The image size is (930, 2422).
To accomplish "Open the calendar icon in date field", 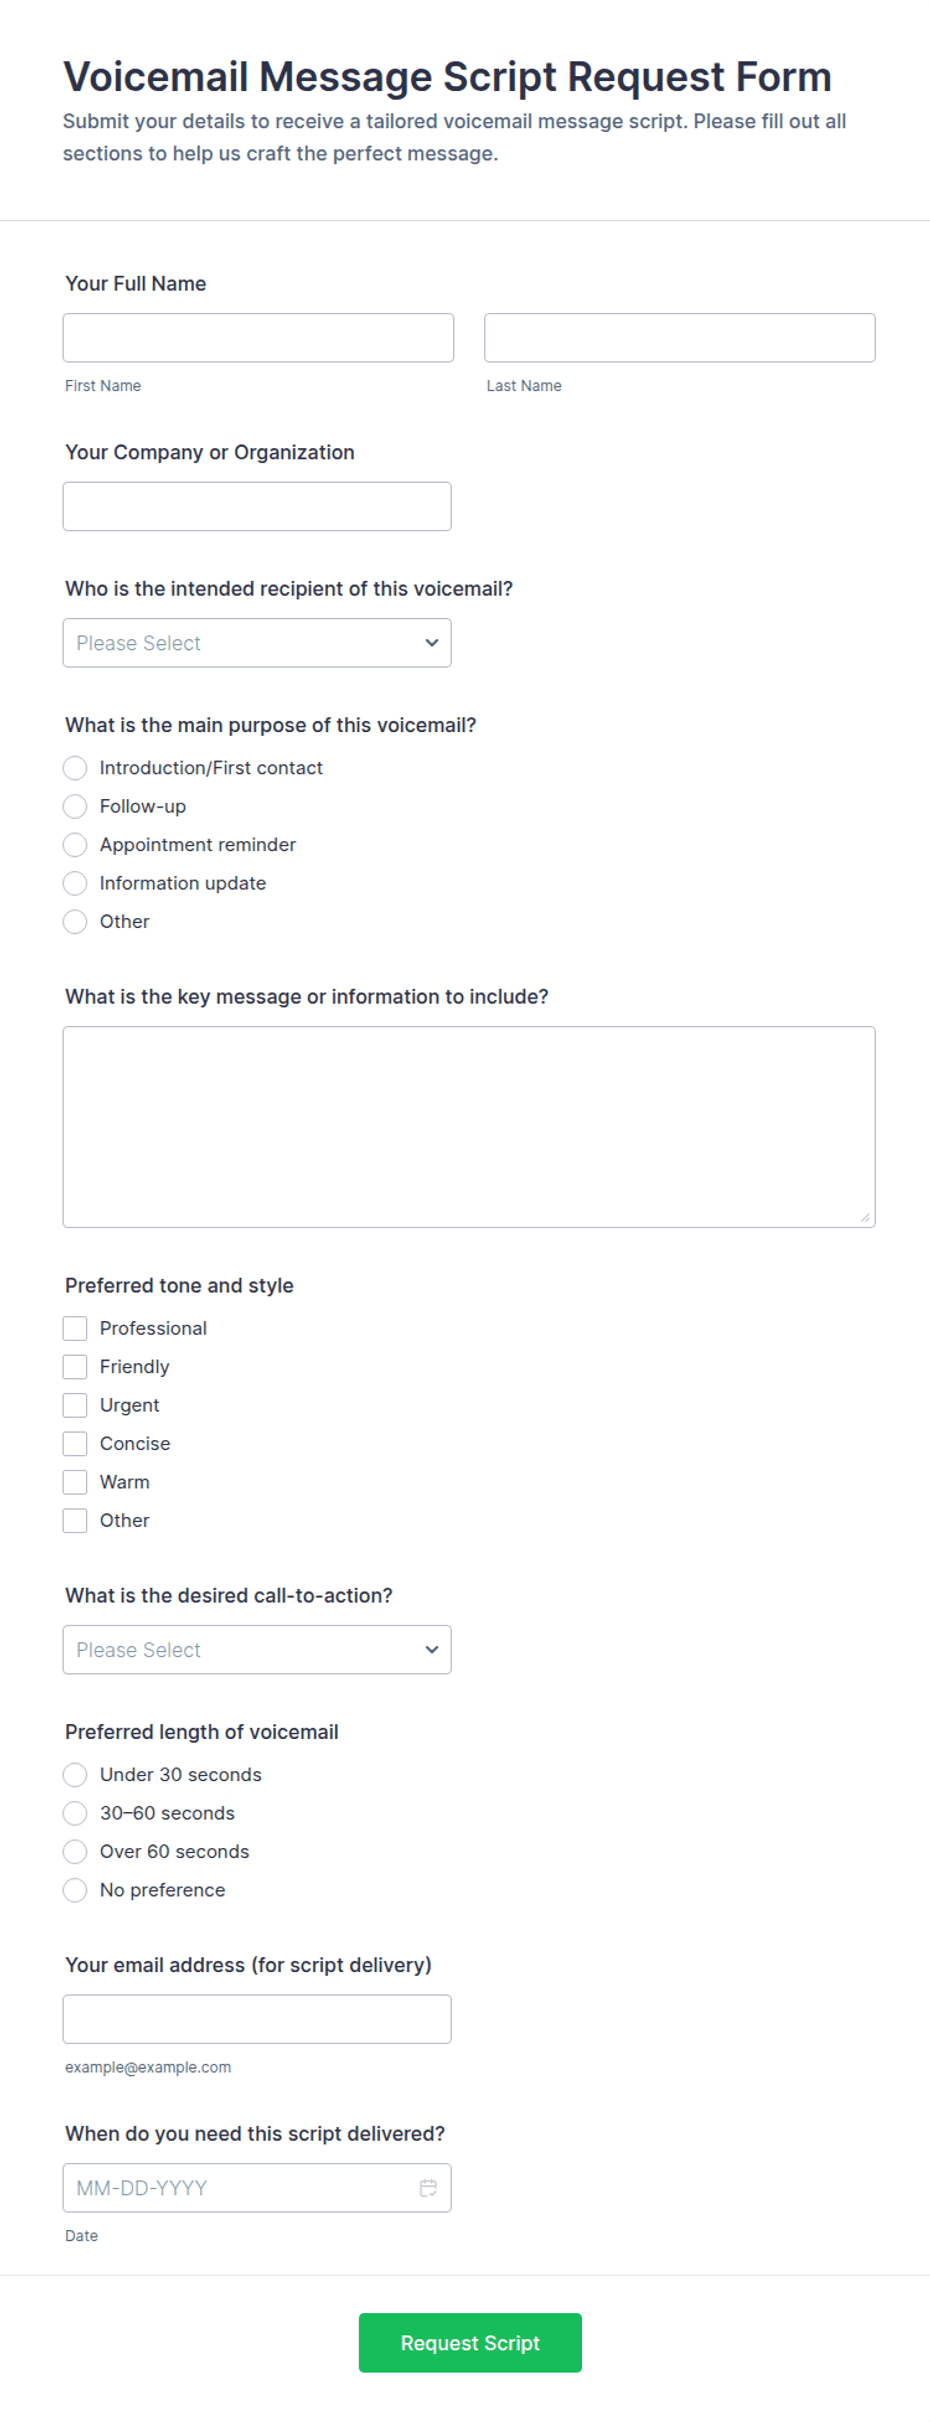I will [x=428, y=2187].
